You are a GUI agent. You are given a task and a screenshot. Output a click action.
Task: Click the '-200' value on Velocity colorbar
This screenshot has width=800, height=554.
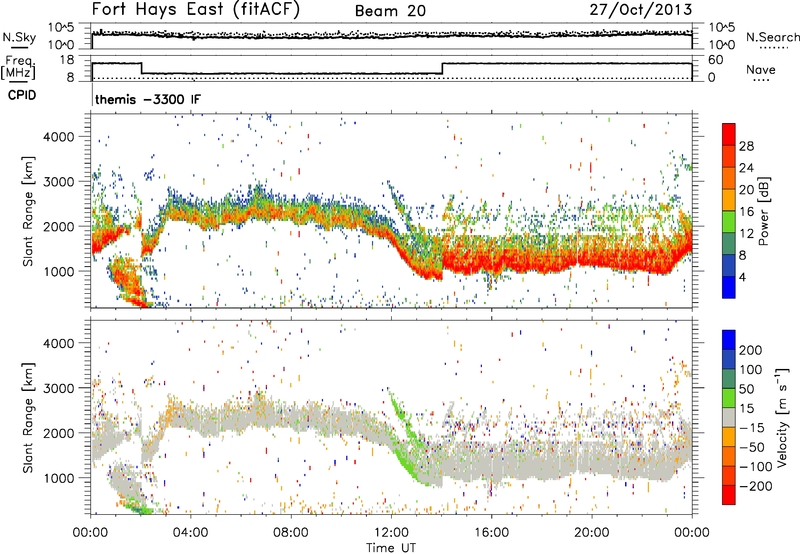click(x=754, y=486)
